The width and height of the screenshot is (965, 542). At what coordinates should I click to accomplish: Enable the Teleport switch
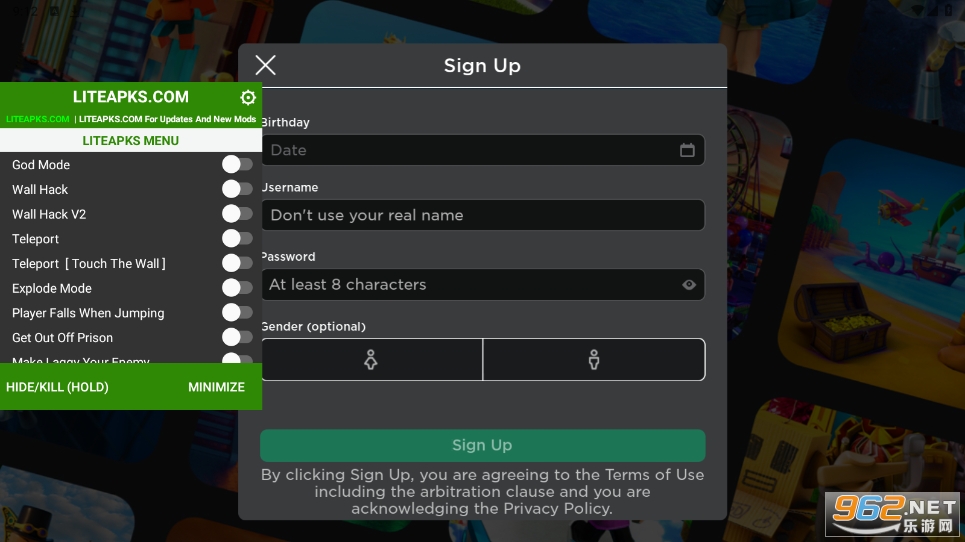pos(238,238)
